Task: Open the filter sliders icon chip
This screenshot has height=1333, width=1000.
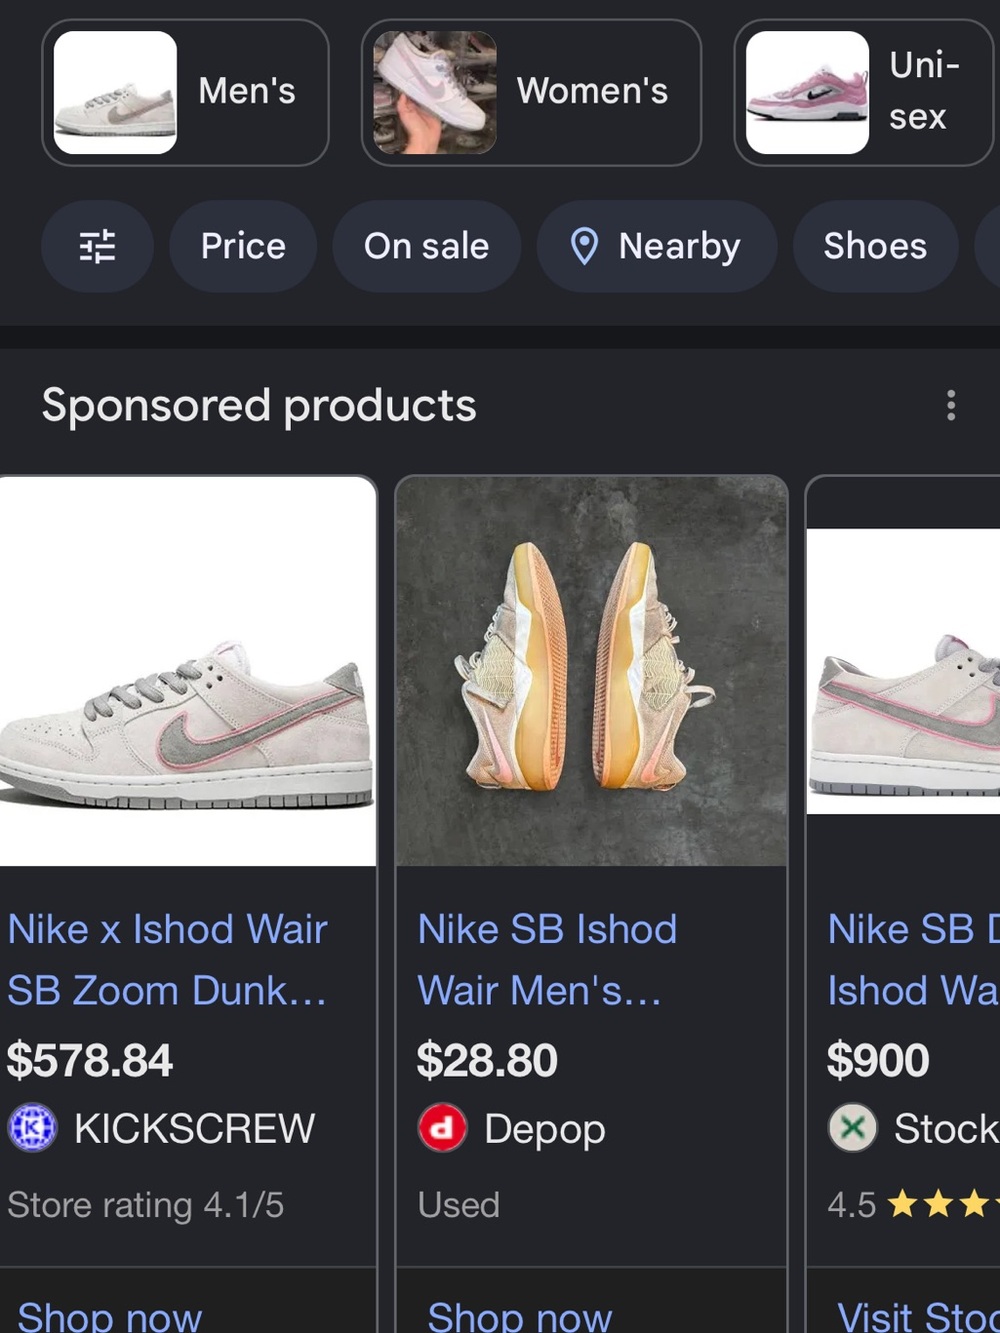Action: click(97, 246)
